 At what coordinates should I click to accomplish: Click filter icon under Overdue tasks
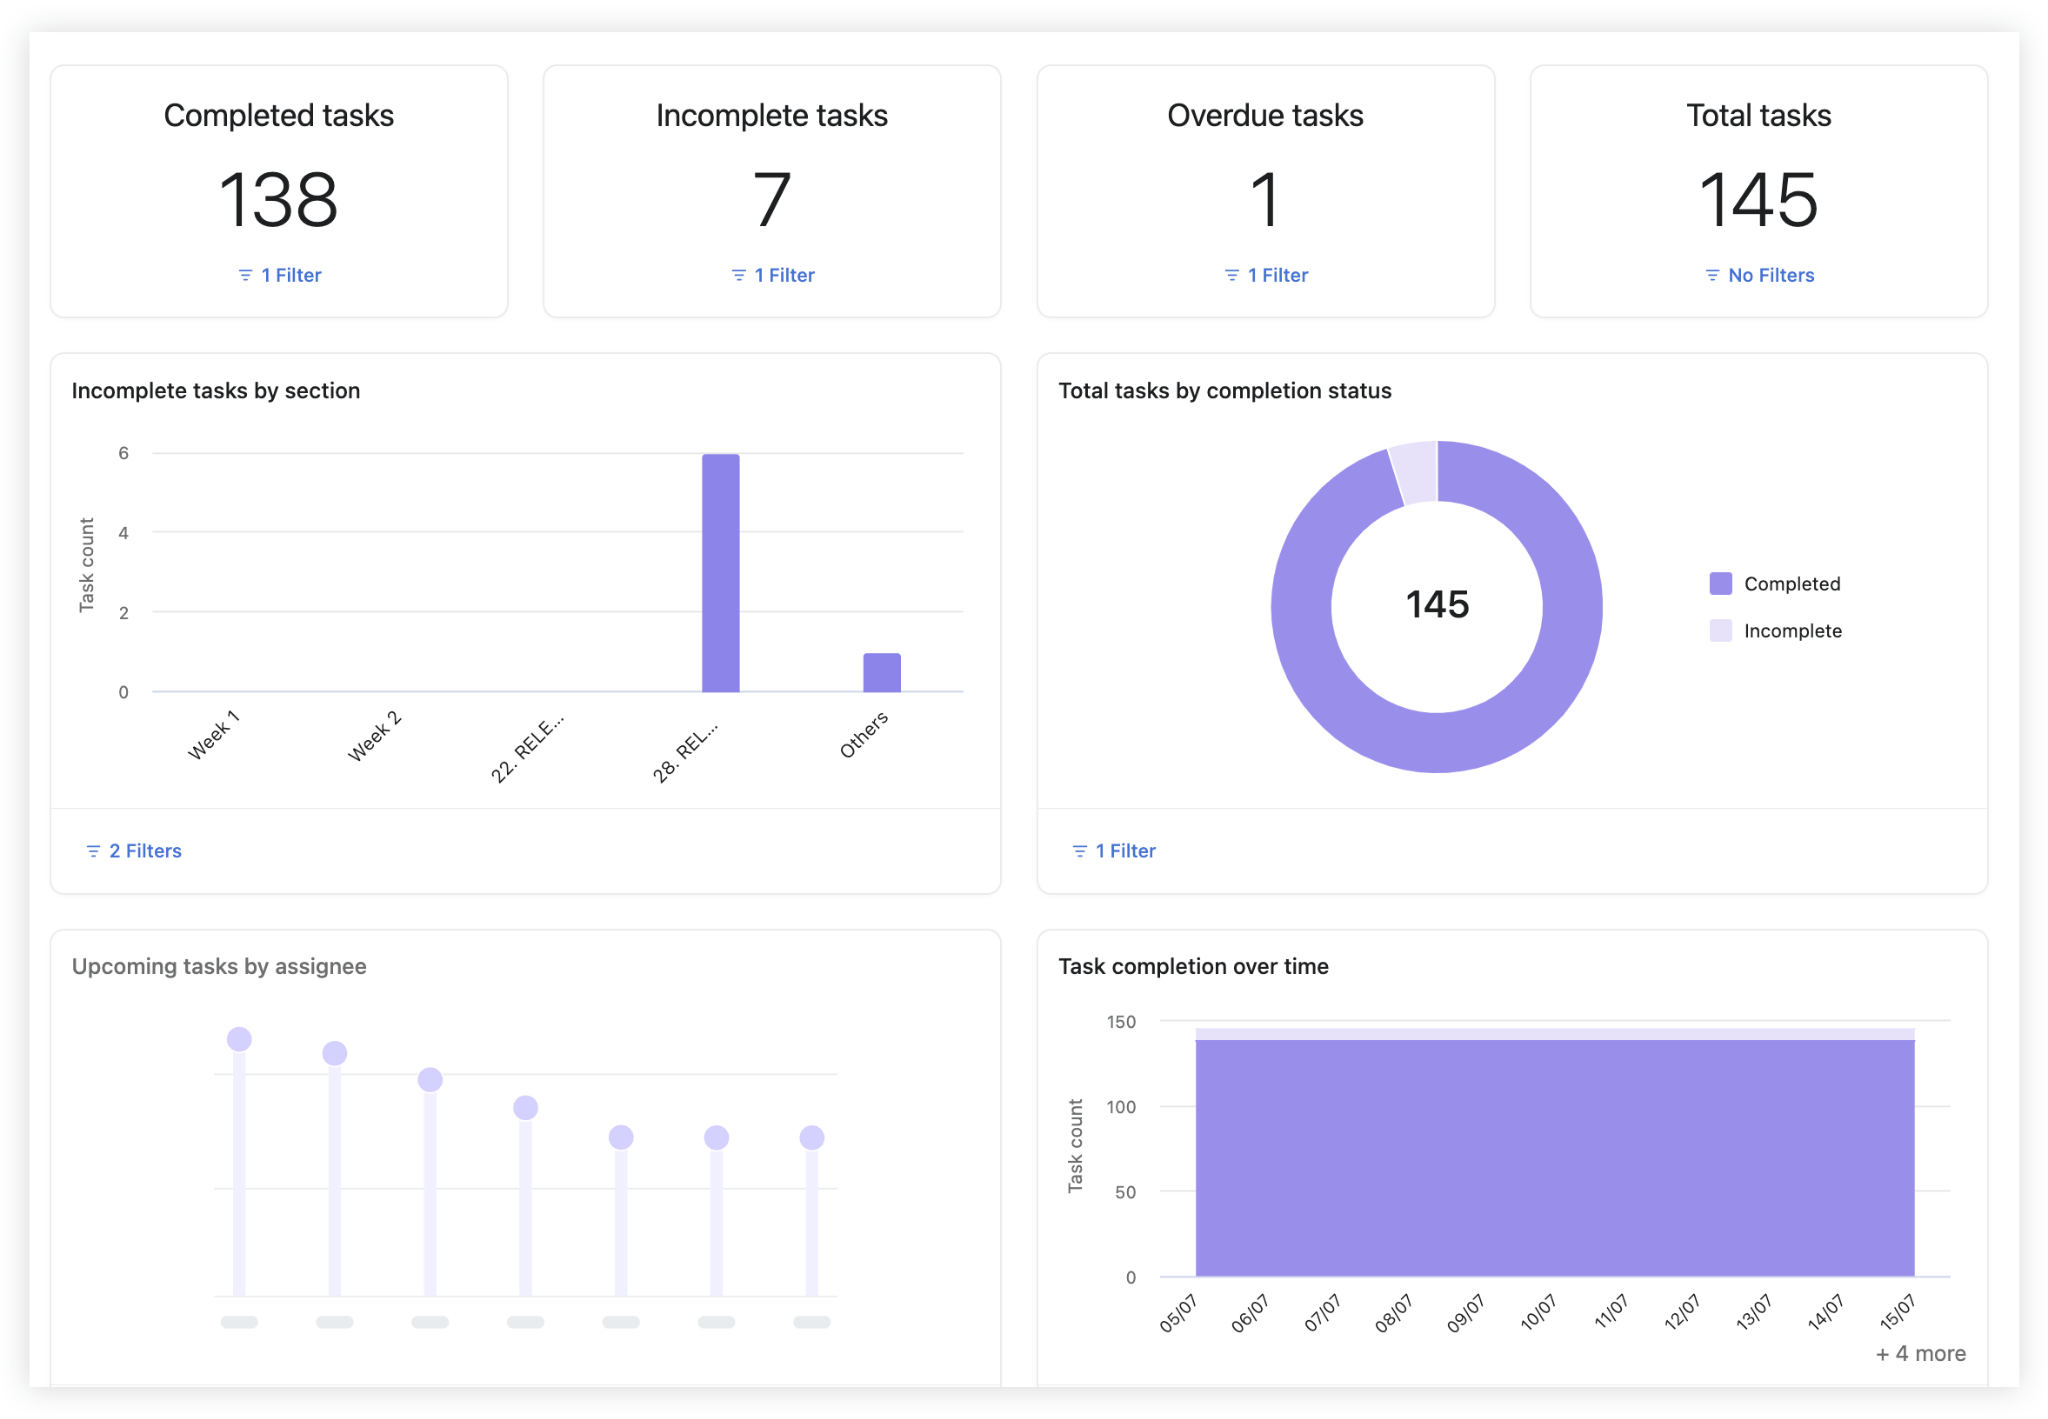pyautogui.click(x=1231, y=275)
